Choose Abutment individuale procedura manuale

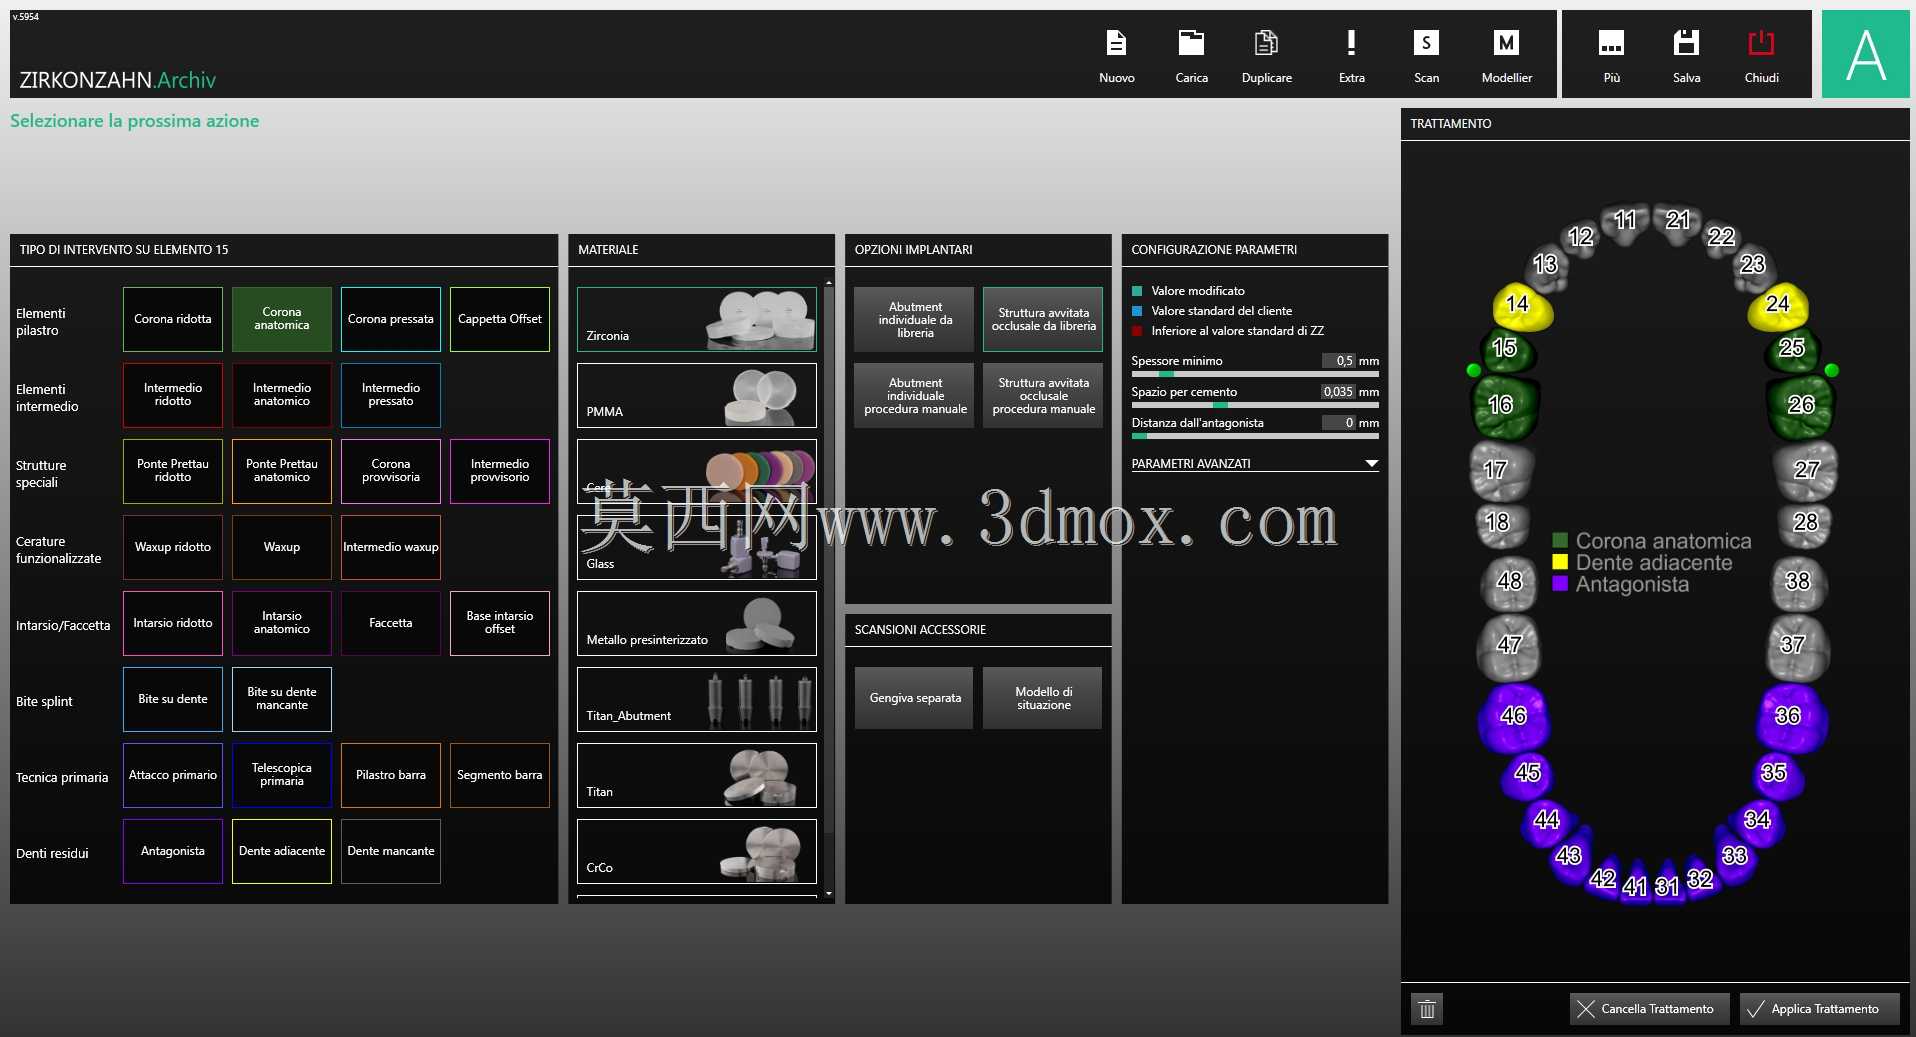click(x=914, y=395)
